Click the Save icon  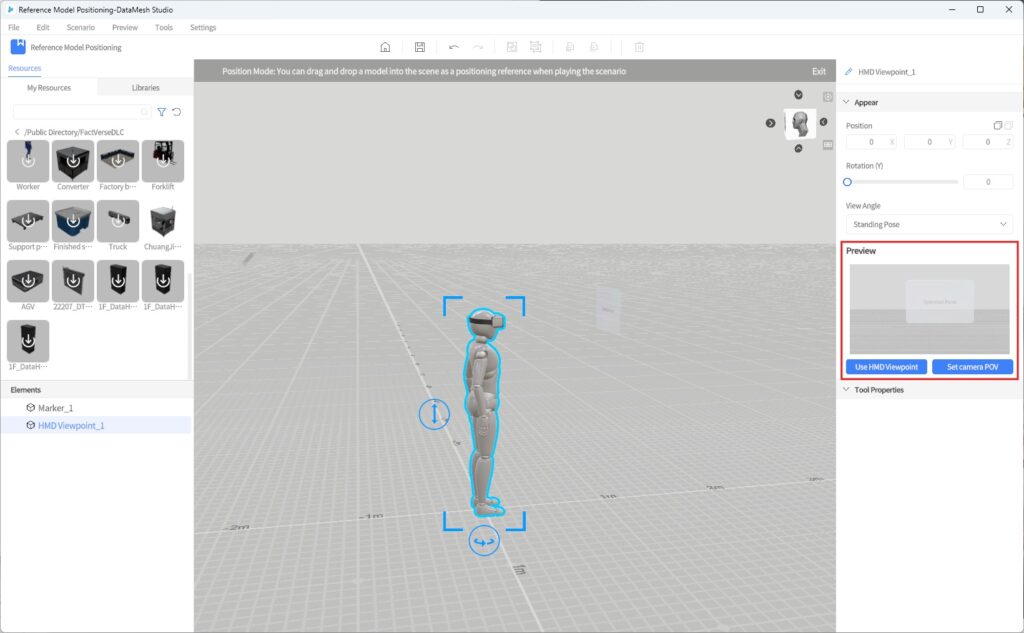tap(420, 46)
